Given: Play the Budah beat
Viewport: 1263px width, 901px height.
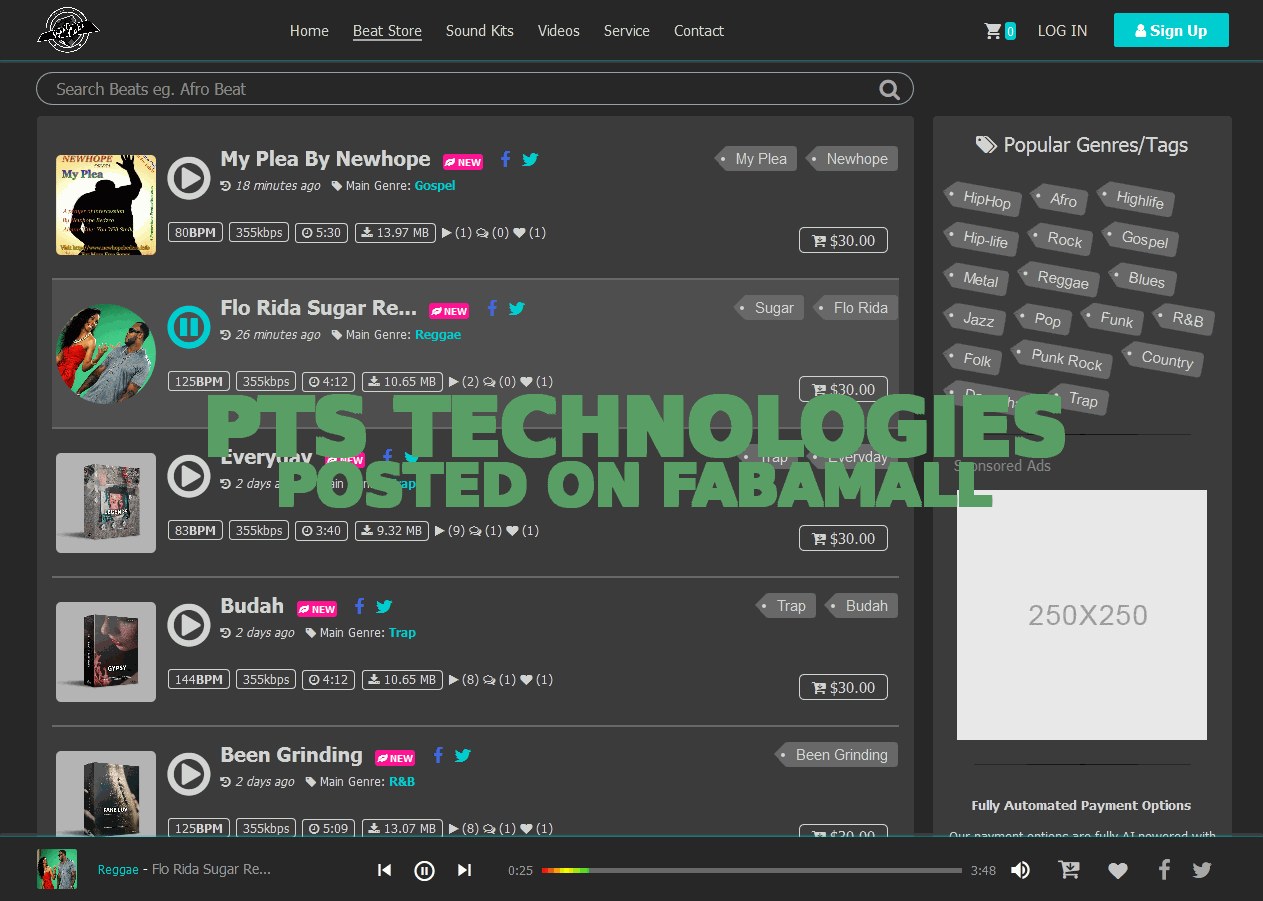Looking at the screenshot, I should pos(188,625).
